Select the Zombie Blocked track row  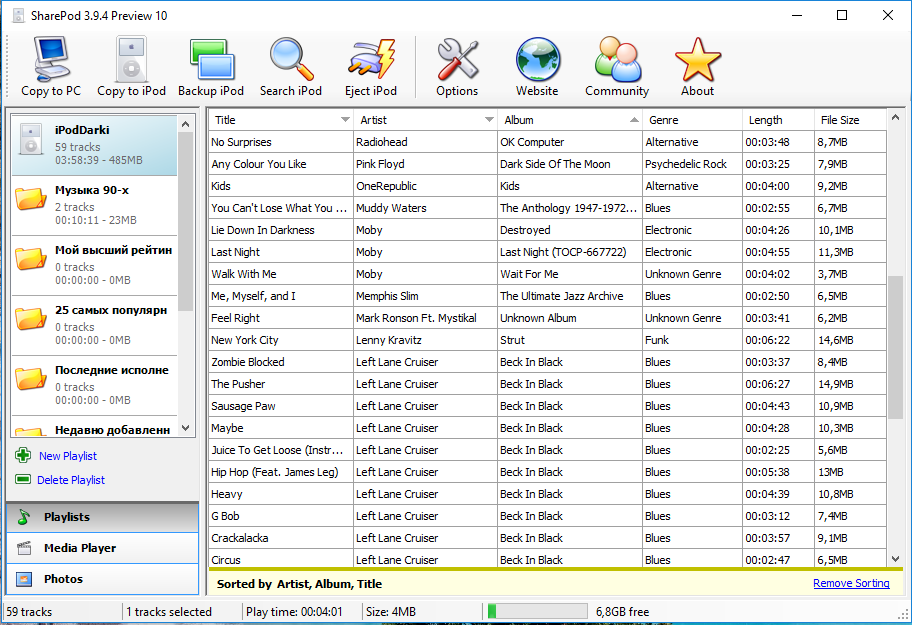280,362
